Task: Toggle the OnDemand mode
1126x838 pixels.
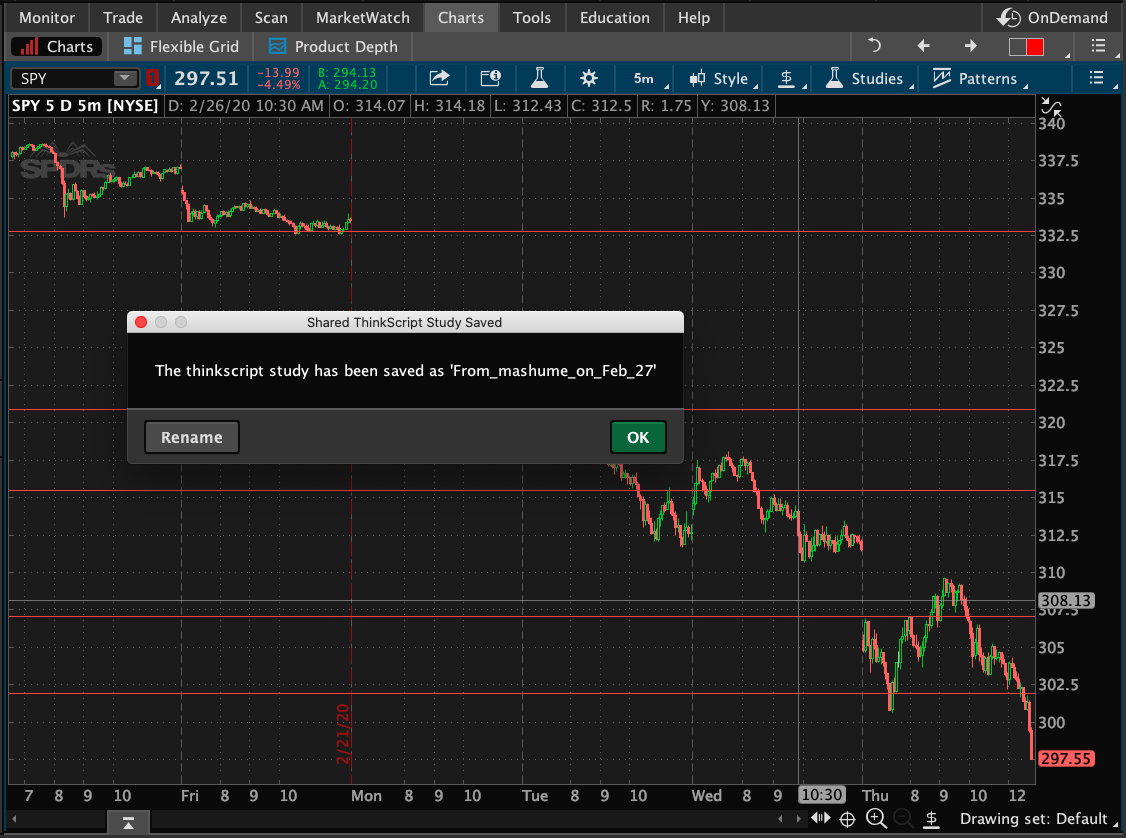Action: coord(1054,17)
